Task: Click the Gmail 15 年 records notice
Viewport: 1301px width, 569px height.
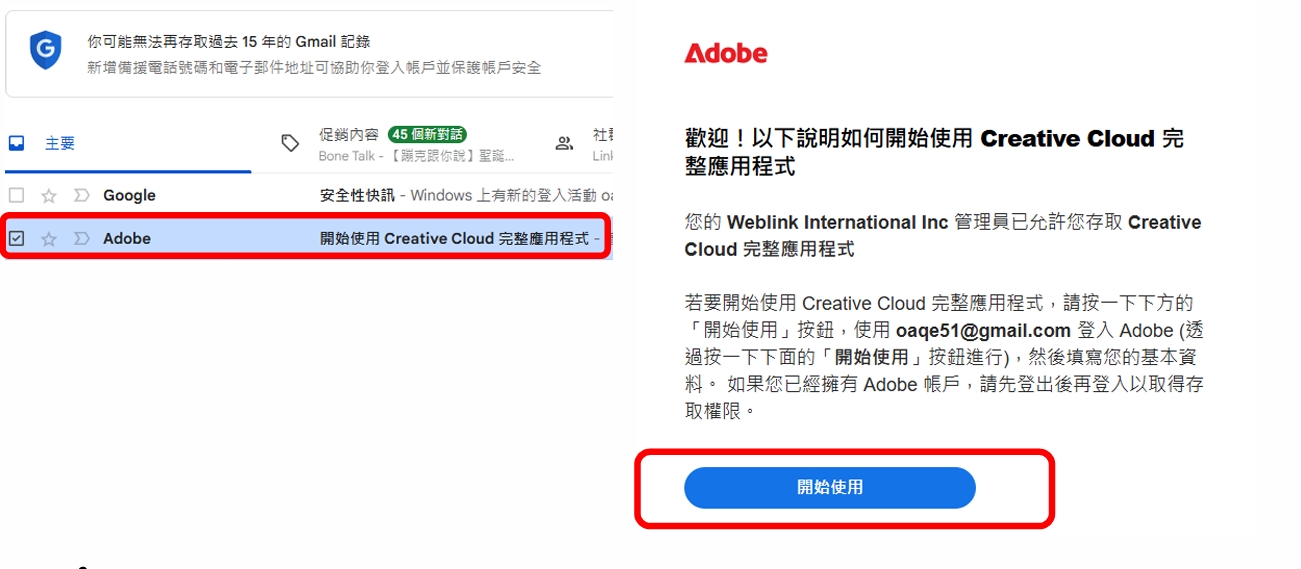Action: (229, 41)
